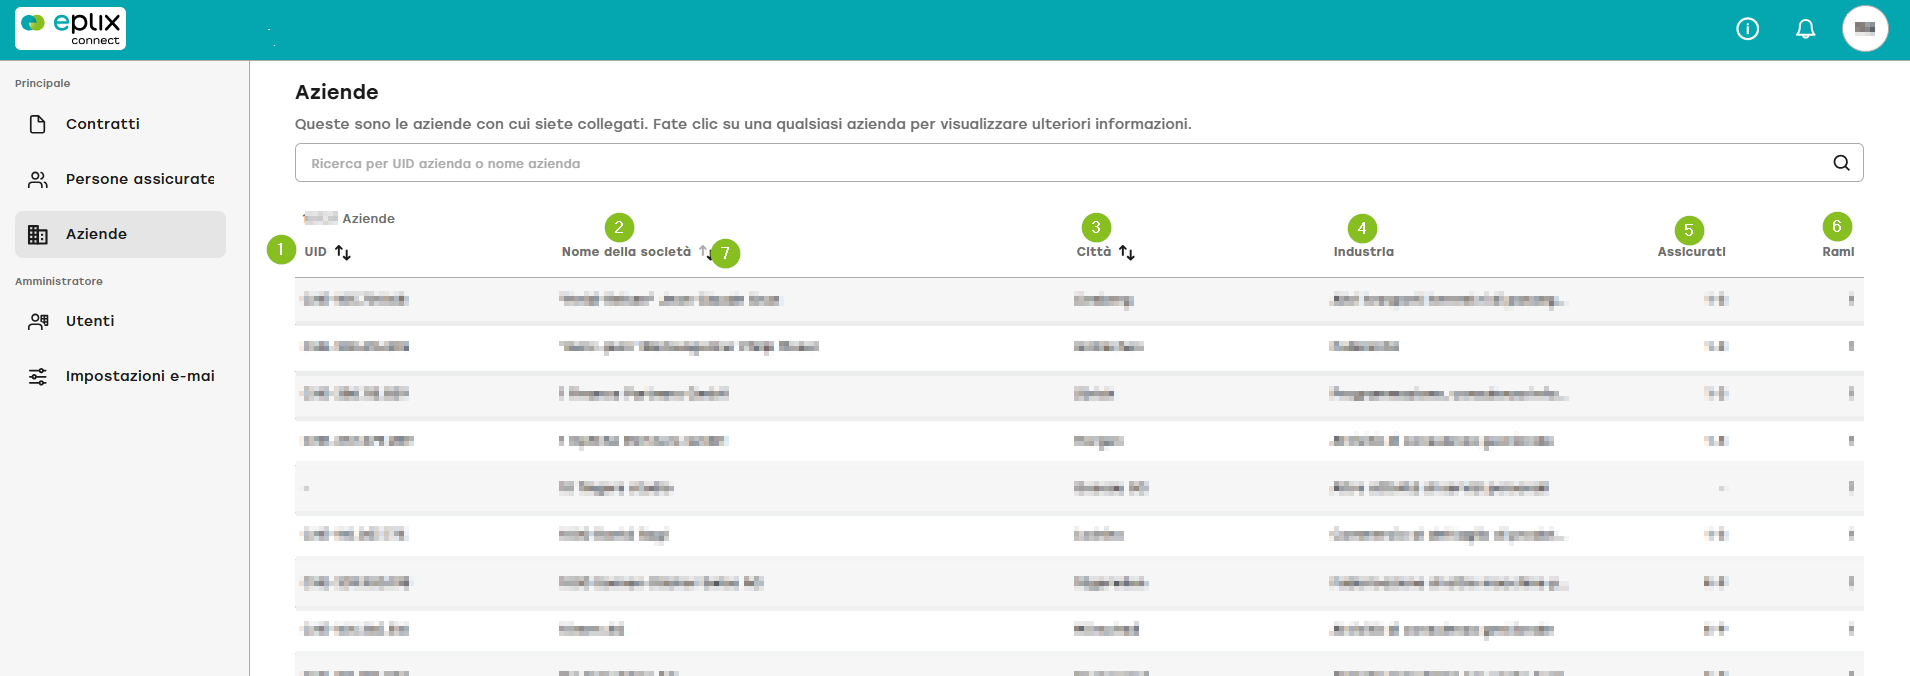Click the Amministratore sidebar section label
The width and height of the screenshot is (1910, 676).
pos(59,281)
